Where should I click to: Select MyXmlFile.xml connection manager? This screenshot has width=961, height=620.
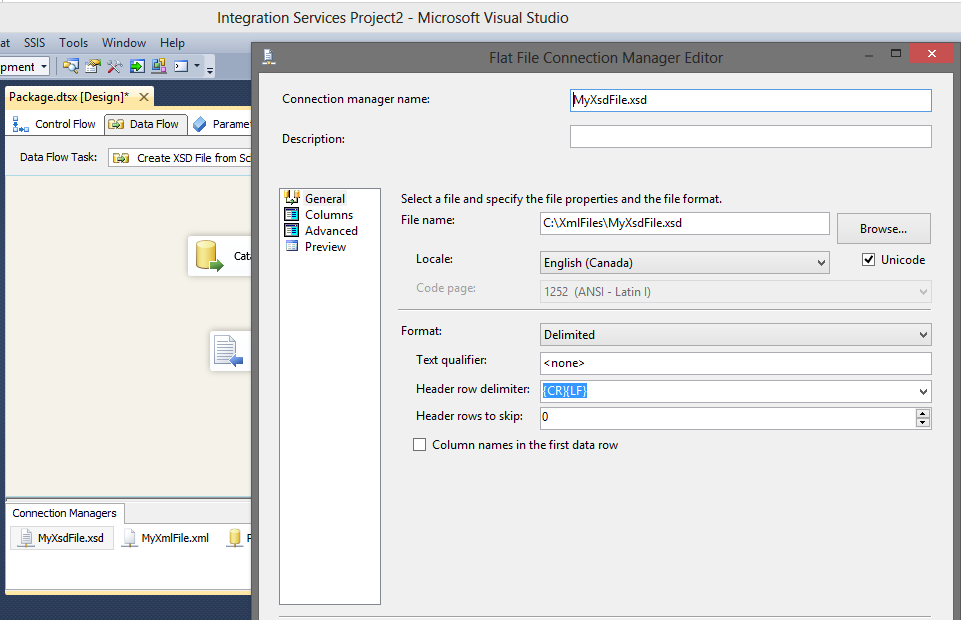(x=166, y=538)
